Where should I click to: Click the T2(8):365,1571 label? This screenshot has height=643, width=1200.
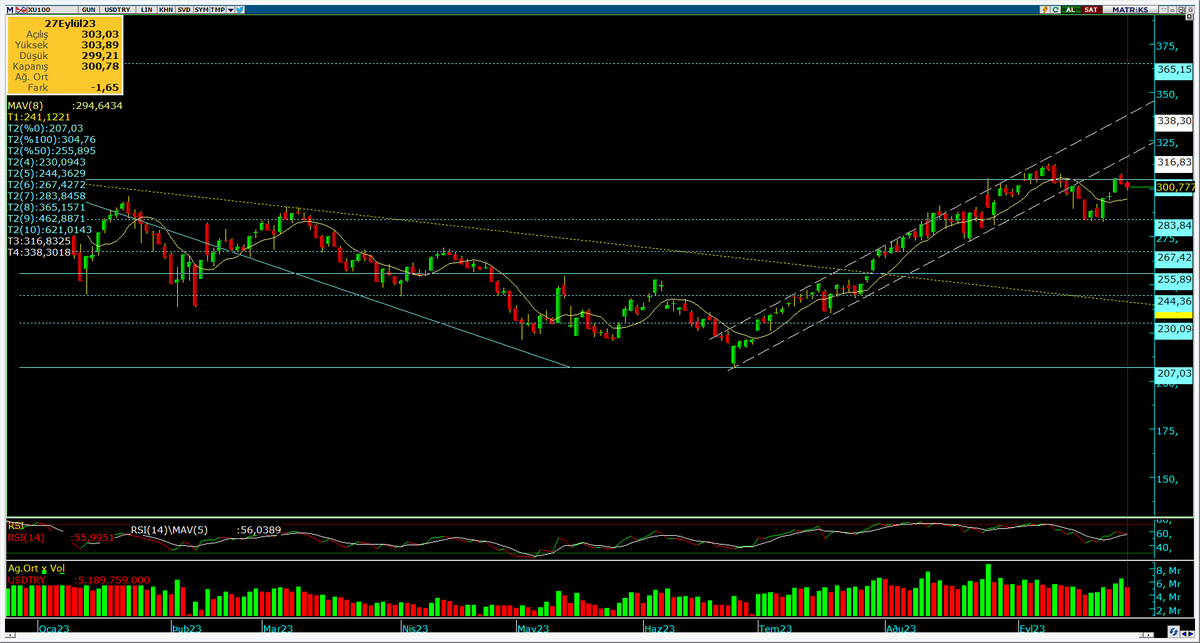pos(46,207)
